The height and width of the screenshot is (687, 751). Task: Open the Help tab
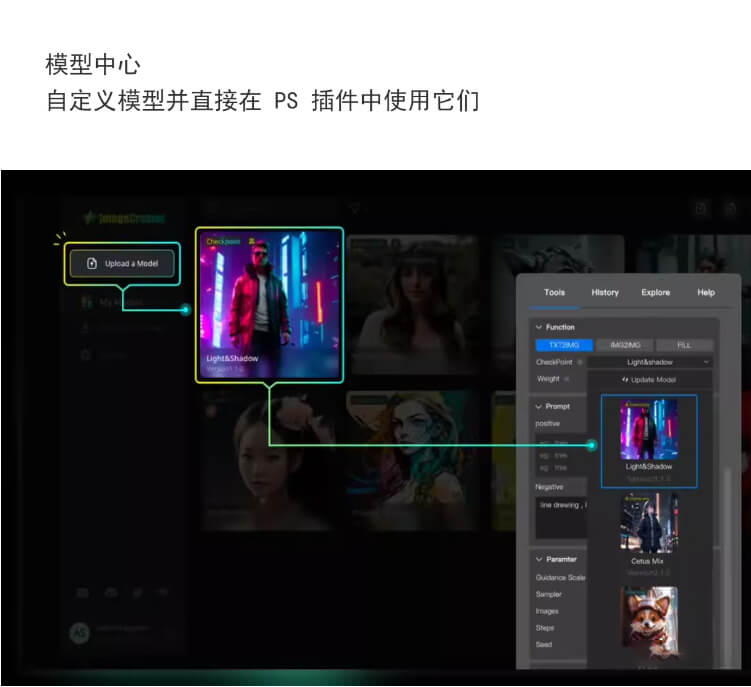(706, 292)
